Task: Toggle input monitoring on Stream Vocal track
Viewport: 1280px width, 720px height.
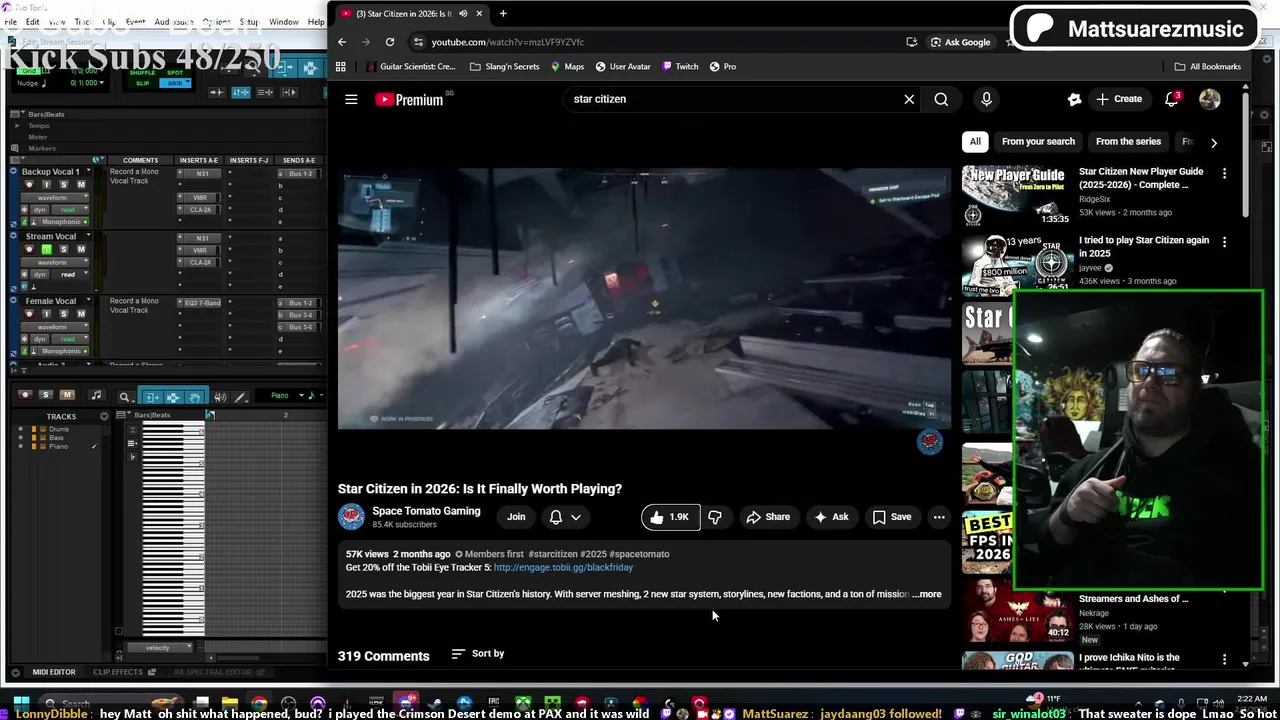Action: pos(46,249)
